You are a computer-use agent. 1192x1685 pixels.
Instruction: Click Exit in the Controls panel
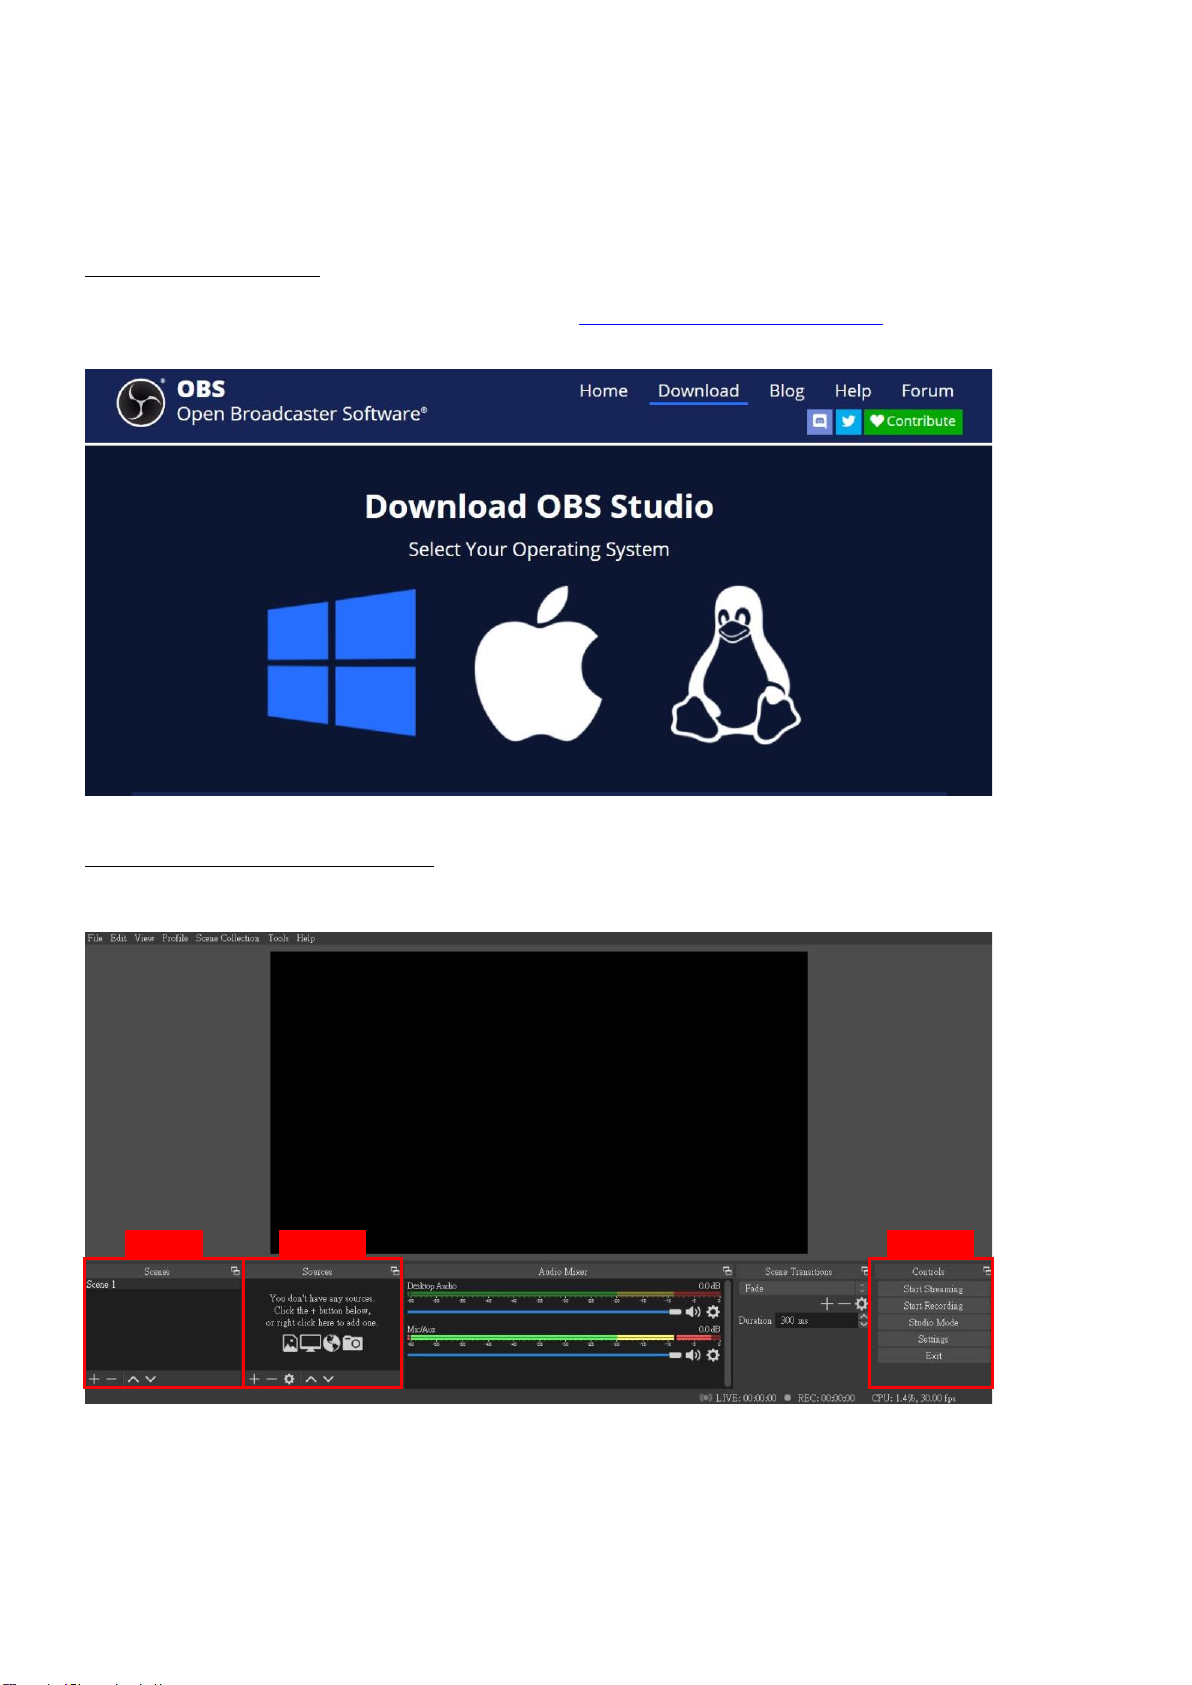933,1356
